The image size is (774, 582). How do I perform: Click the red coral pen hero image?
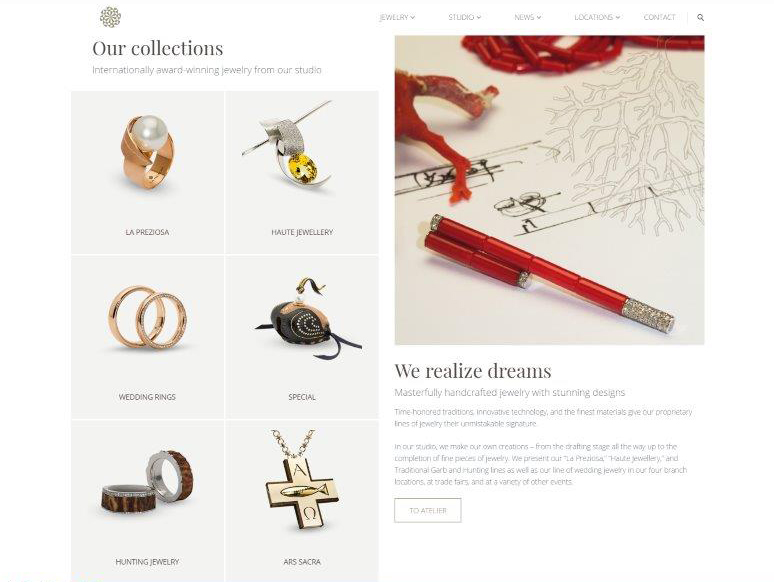coord(549,190)
